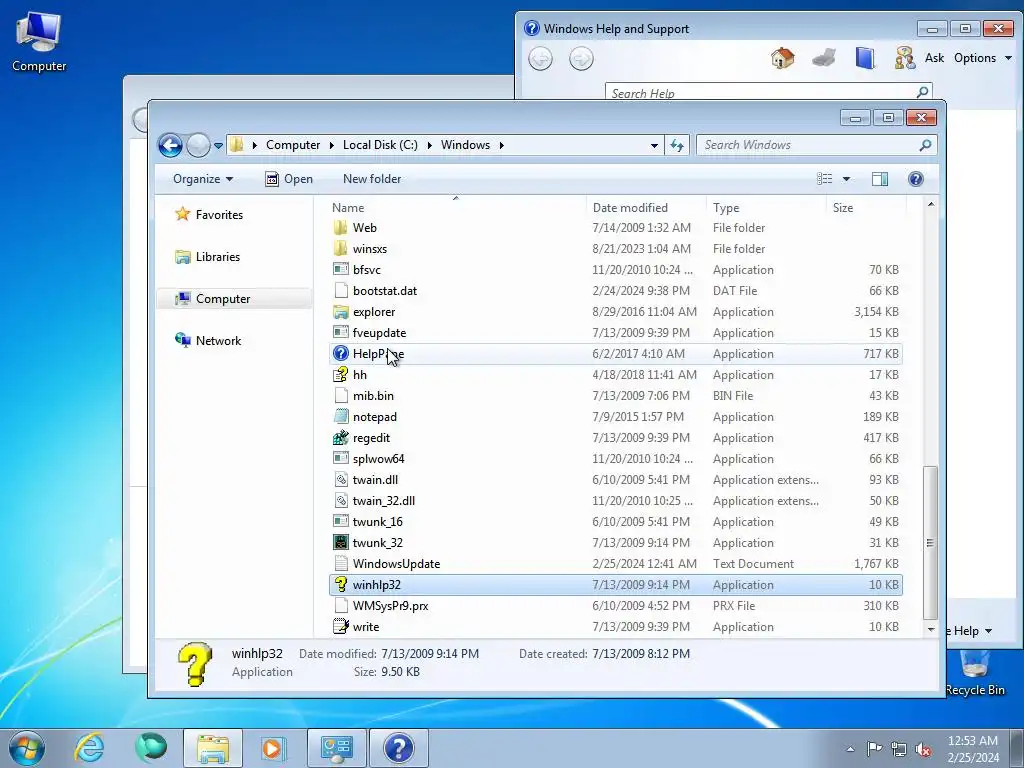Open the More view options arrow

[846, 179]
